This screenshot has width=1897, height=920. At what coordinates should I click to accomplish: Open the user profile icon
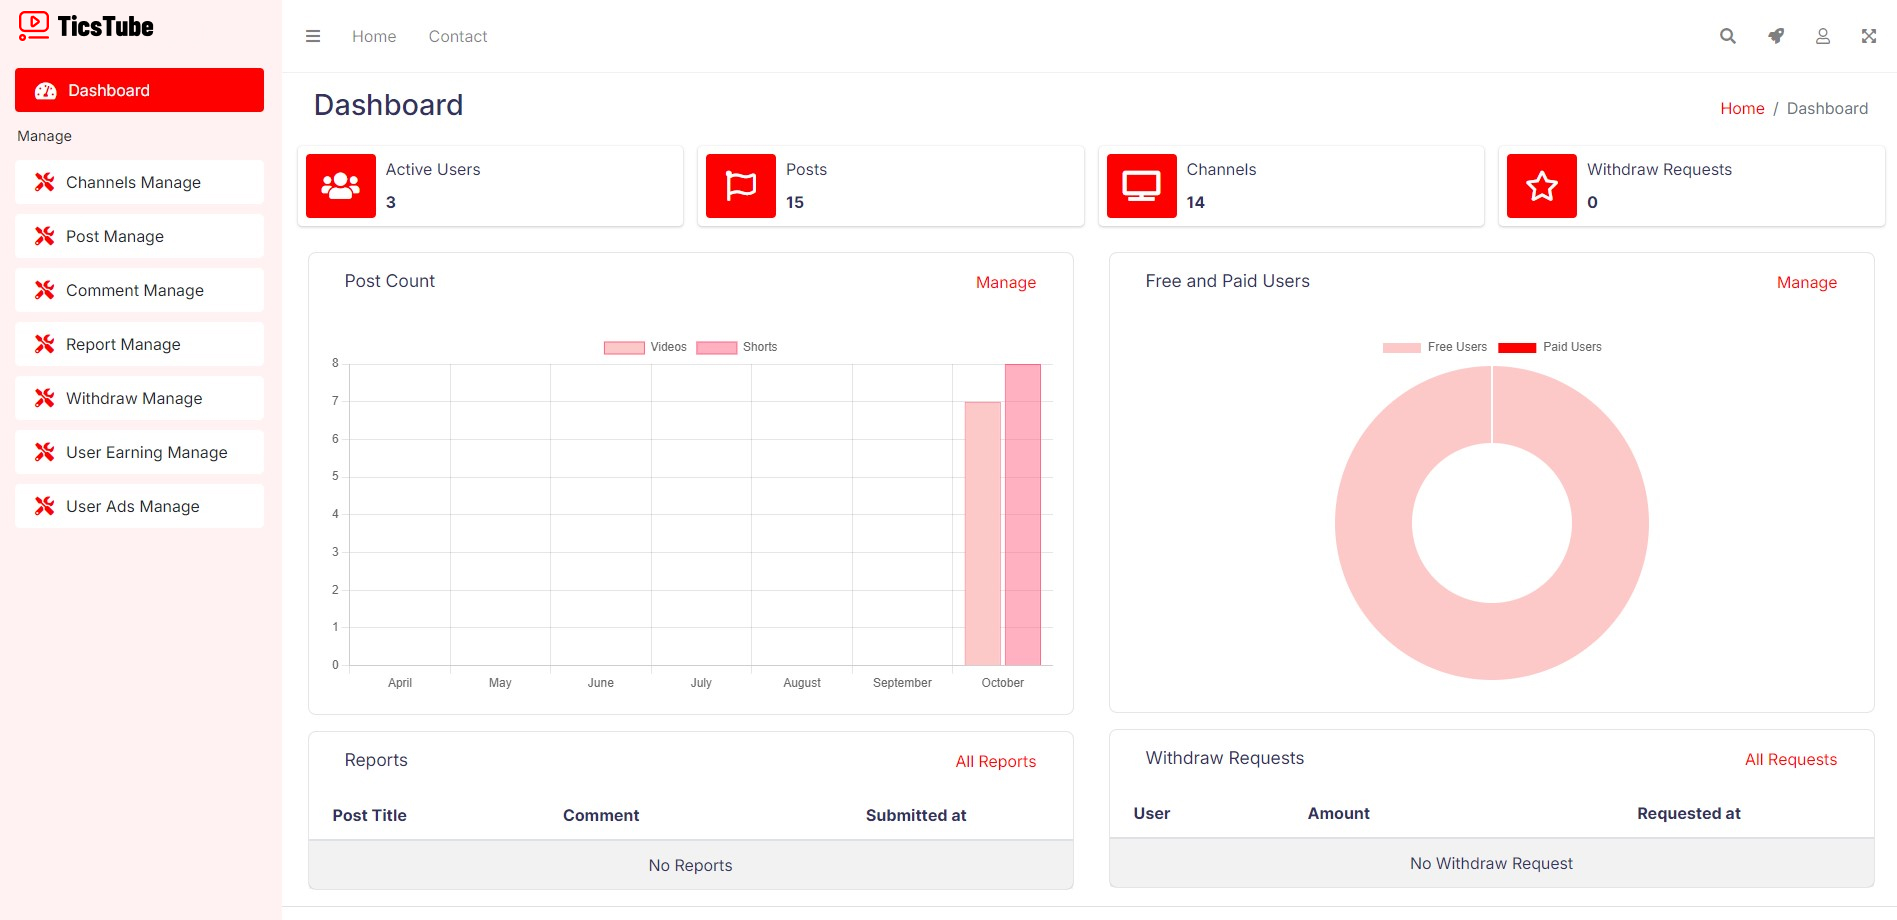pos(1823,36)
